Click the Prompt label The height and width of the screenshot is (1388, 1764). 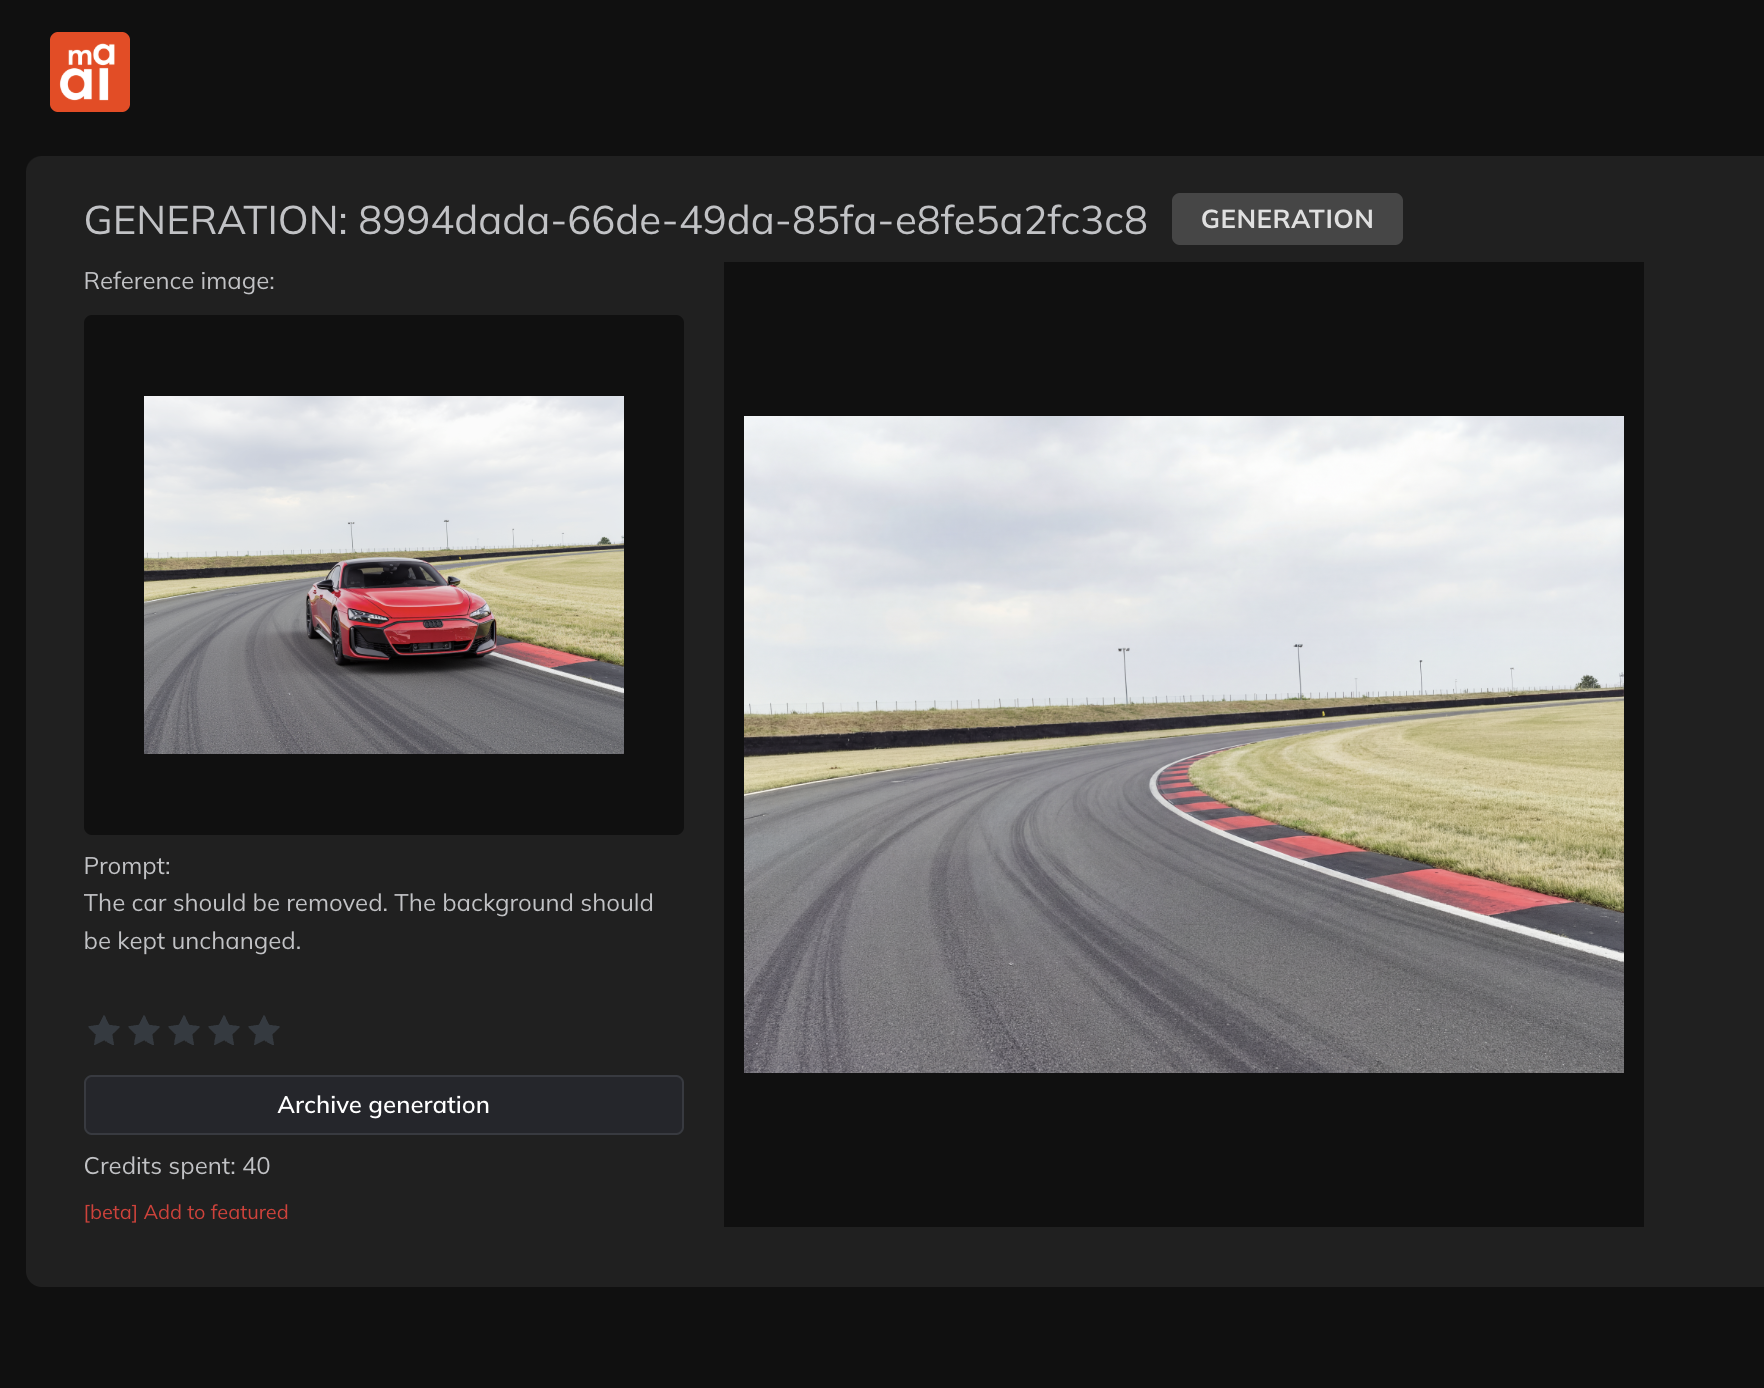(x=127, y=866)
